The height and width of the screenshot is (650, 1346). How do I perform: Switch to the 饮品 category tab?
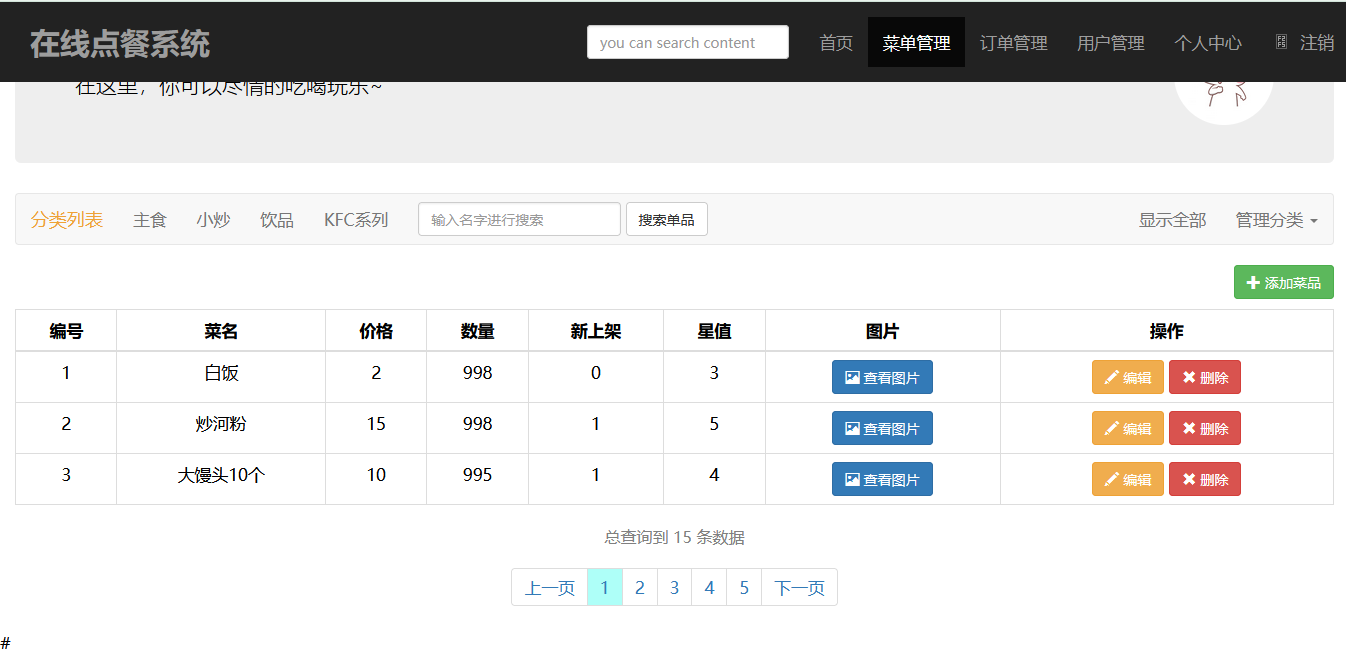277,219
